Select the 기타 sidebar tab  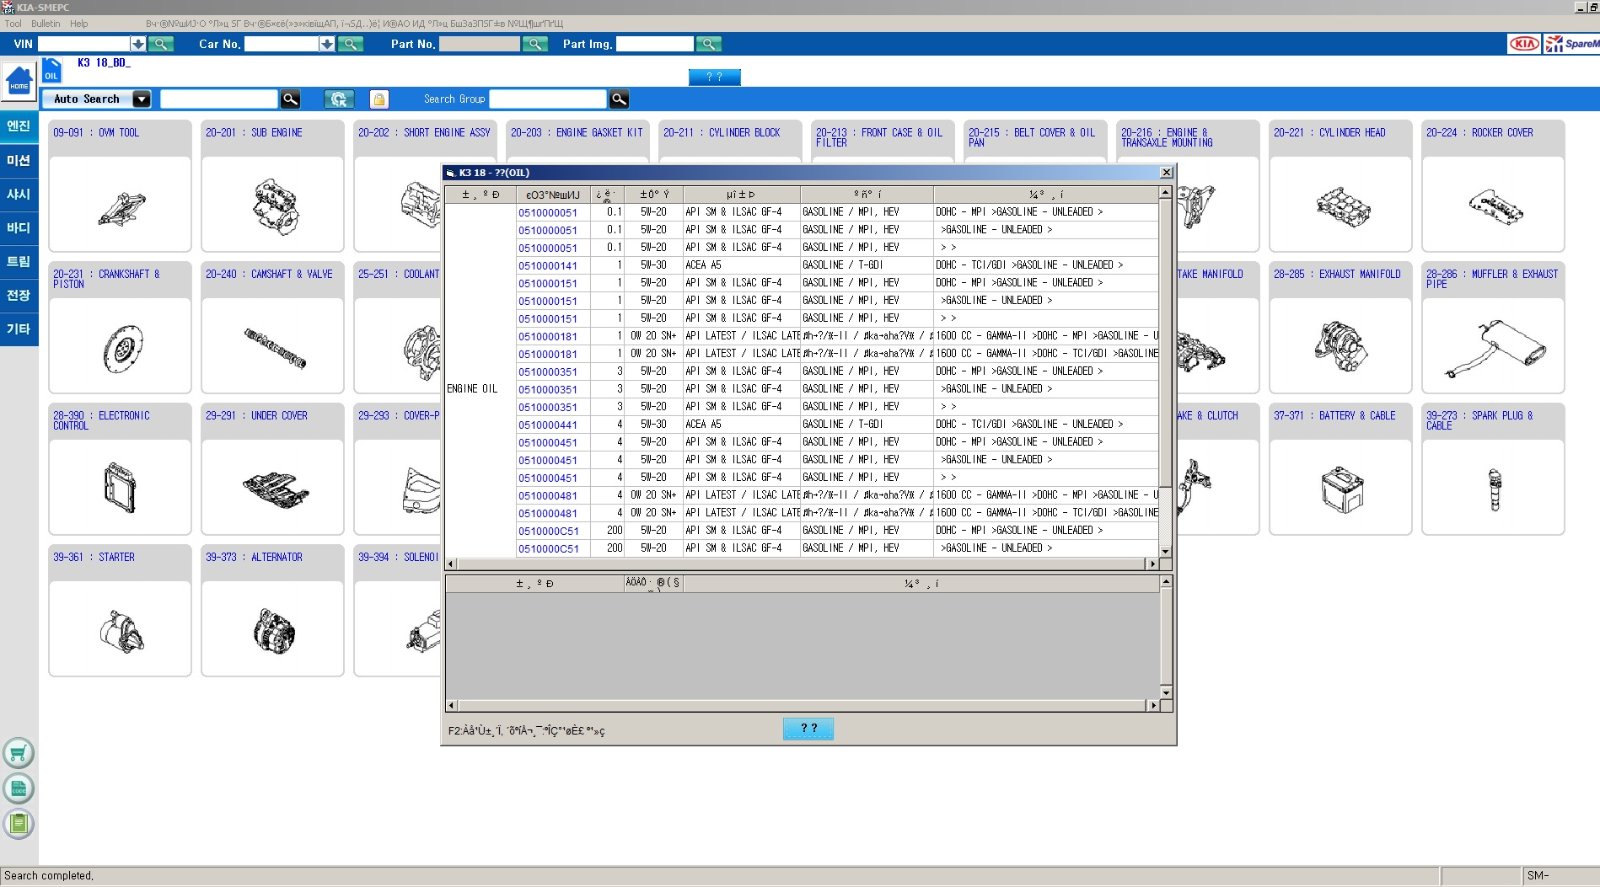click(19, 329)
